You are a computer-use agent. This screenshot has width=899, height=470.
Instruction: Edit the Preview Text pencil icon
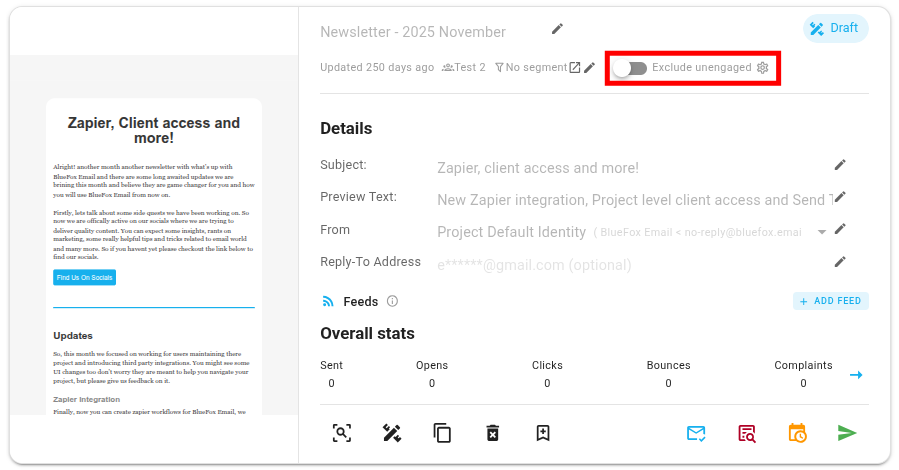840,197
